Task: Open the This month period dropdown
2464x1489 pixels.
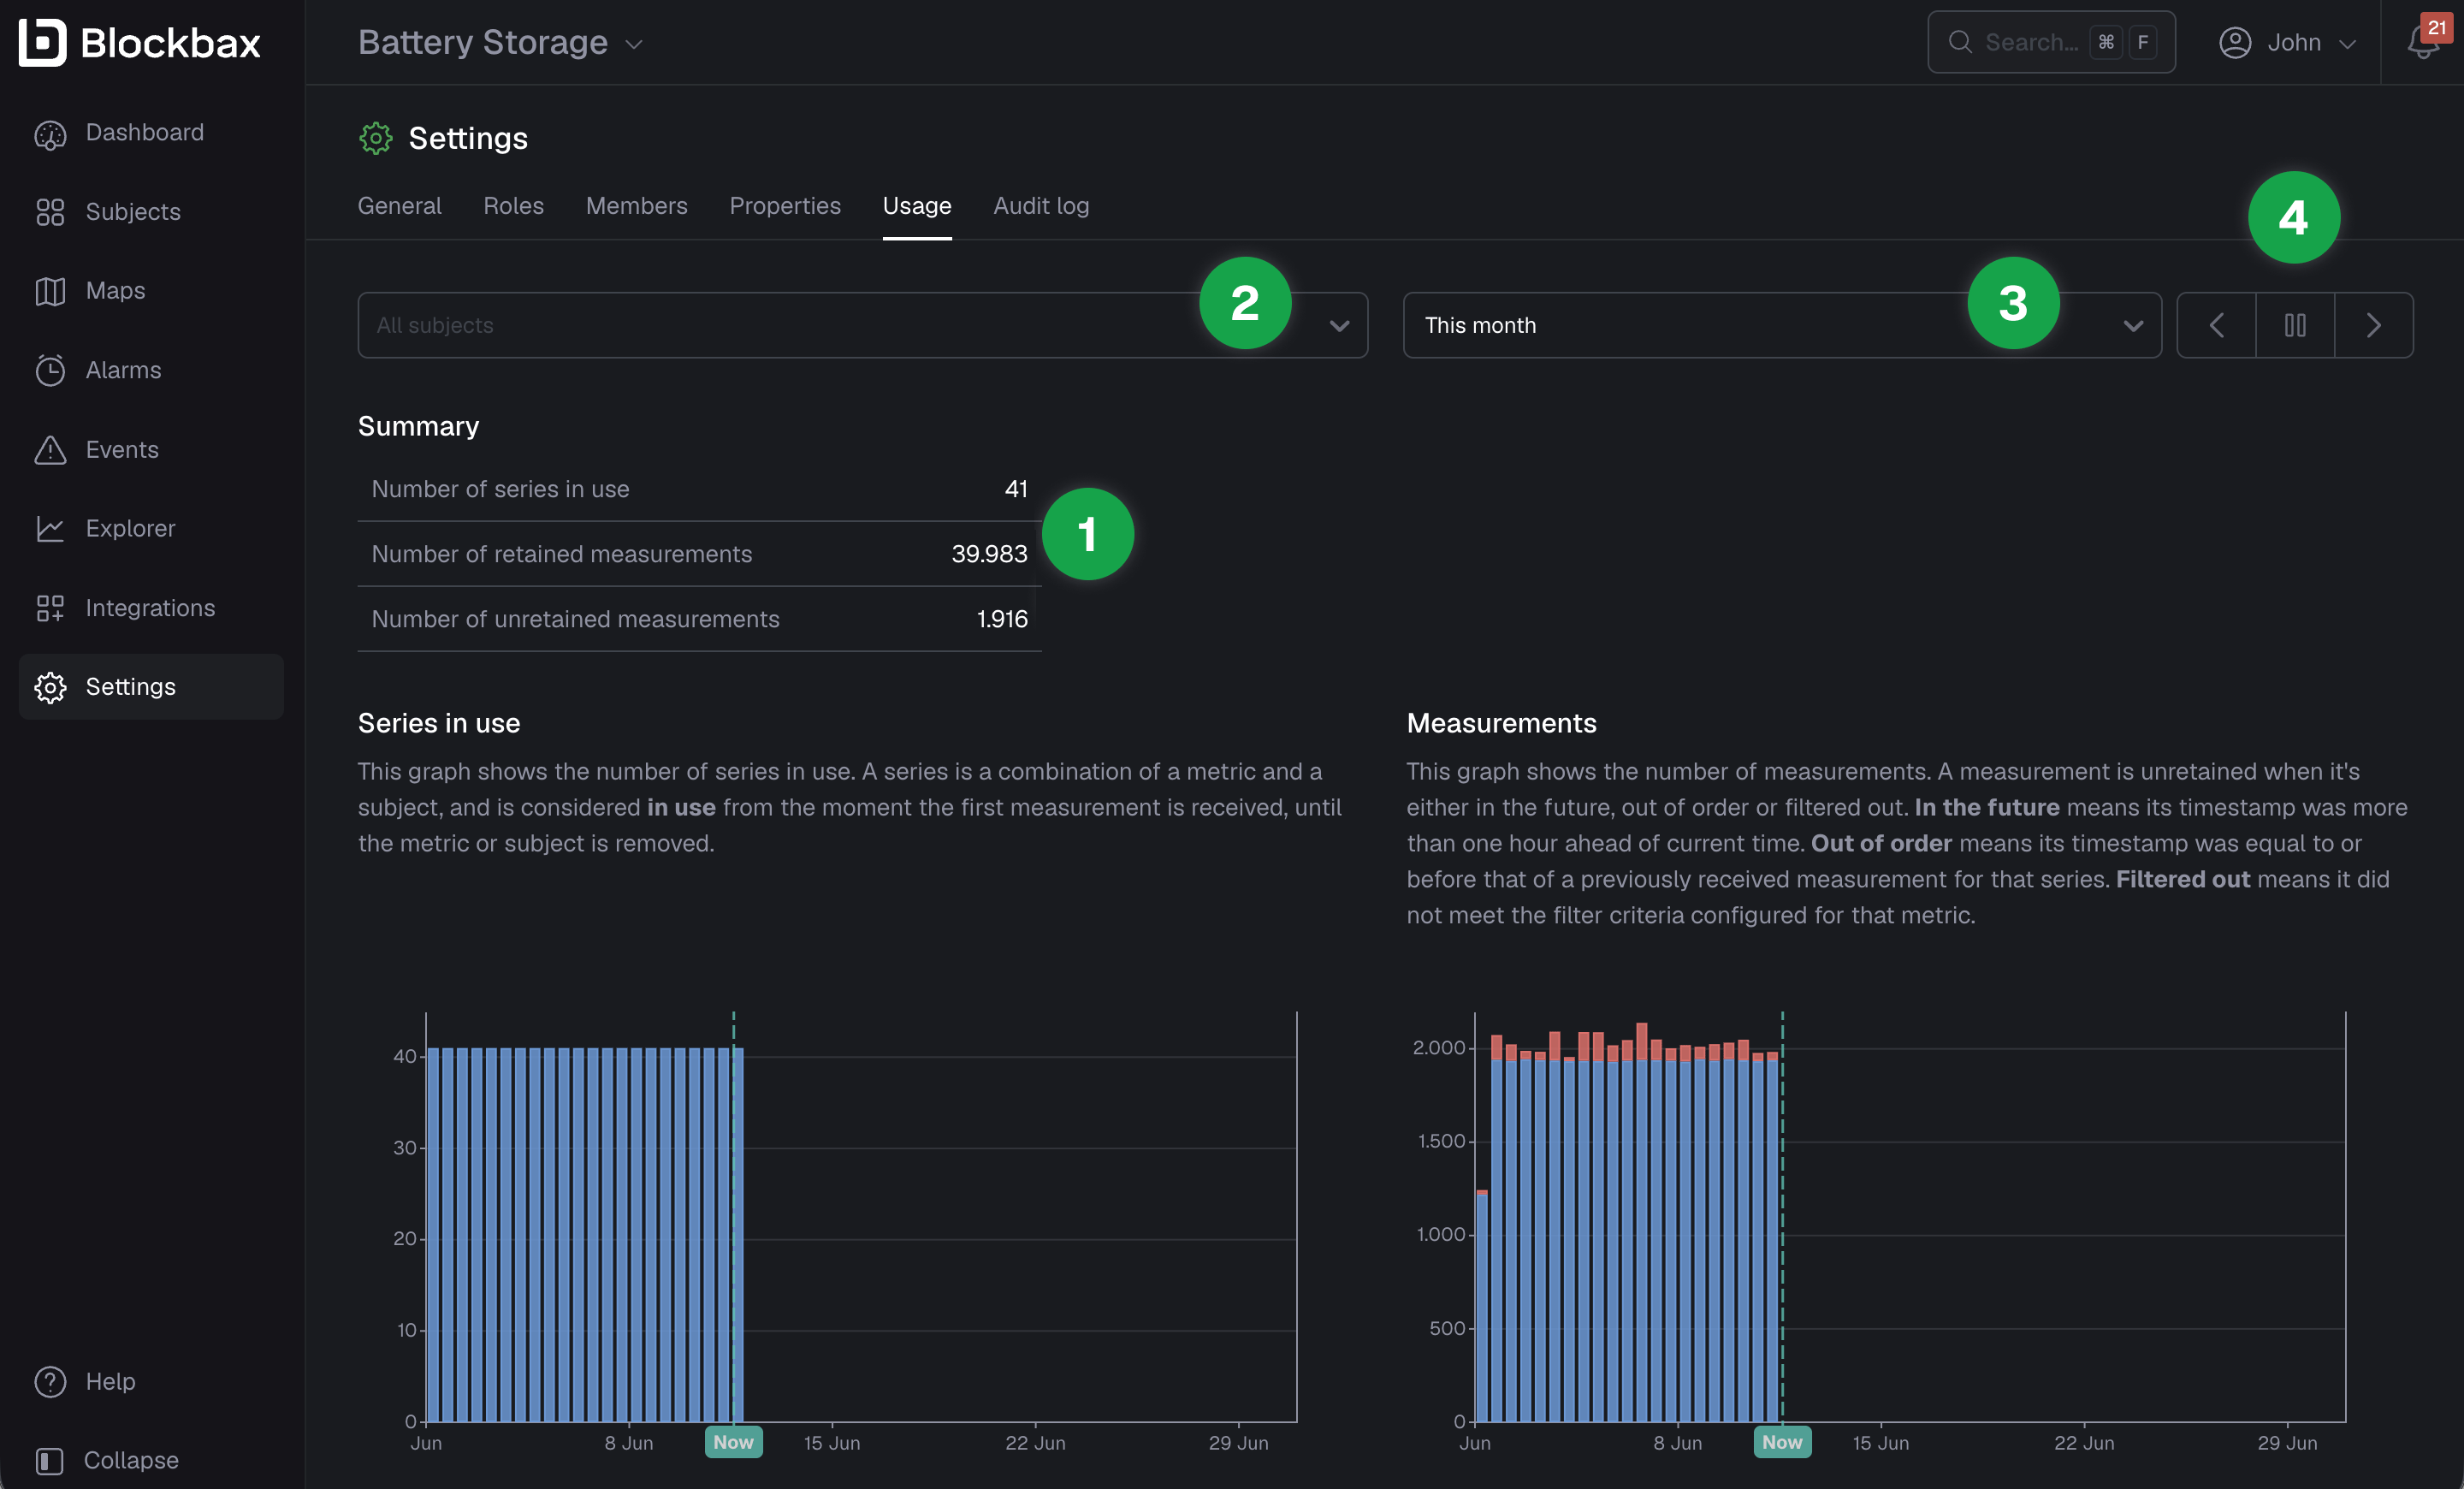Action: [x=1782, y=325]
